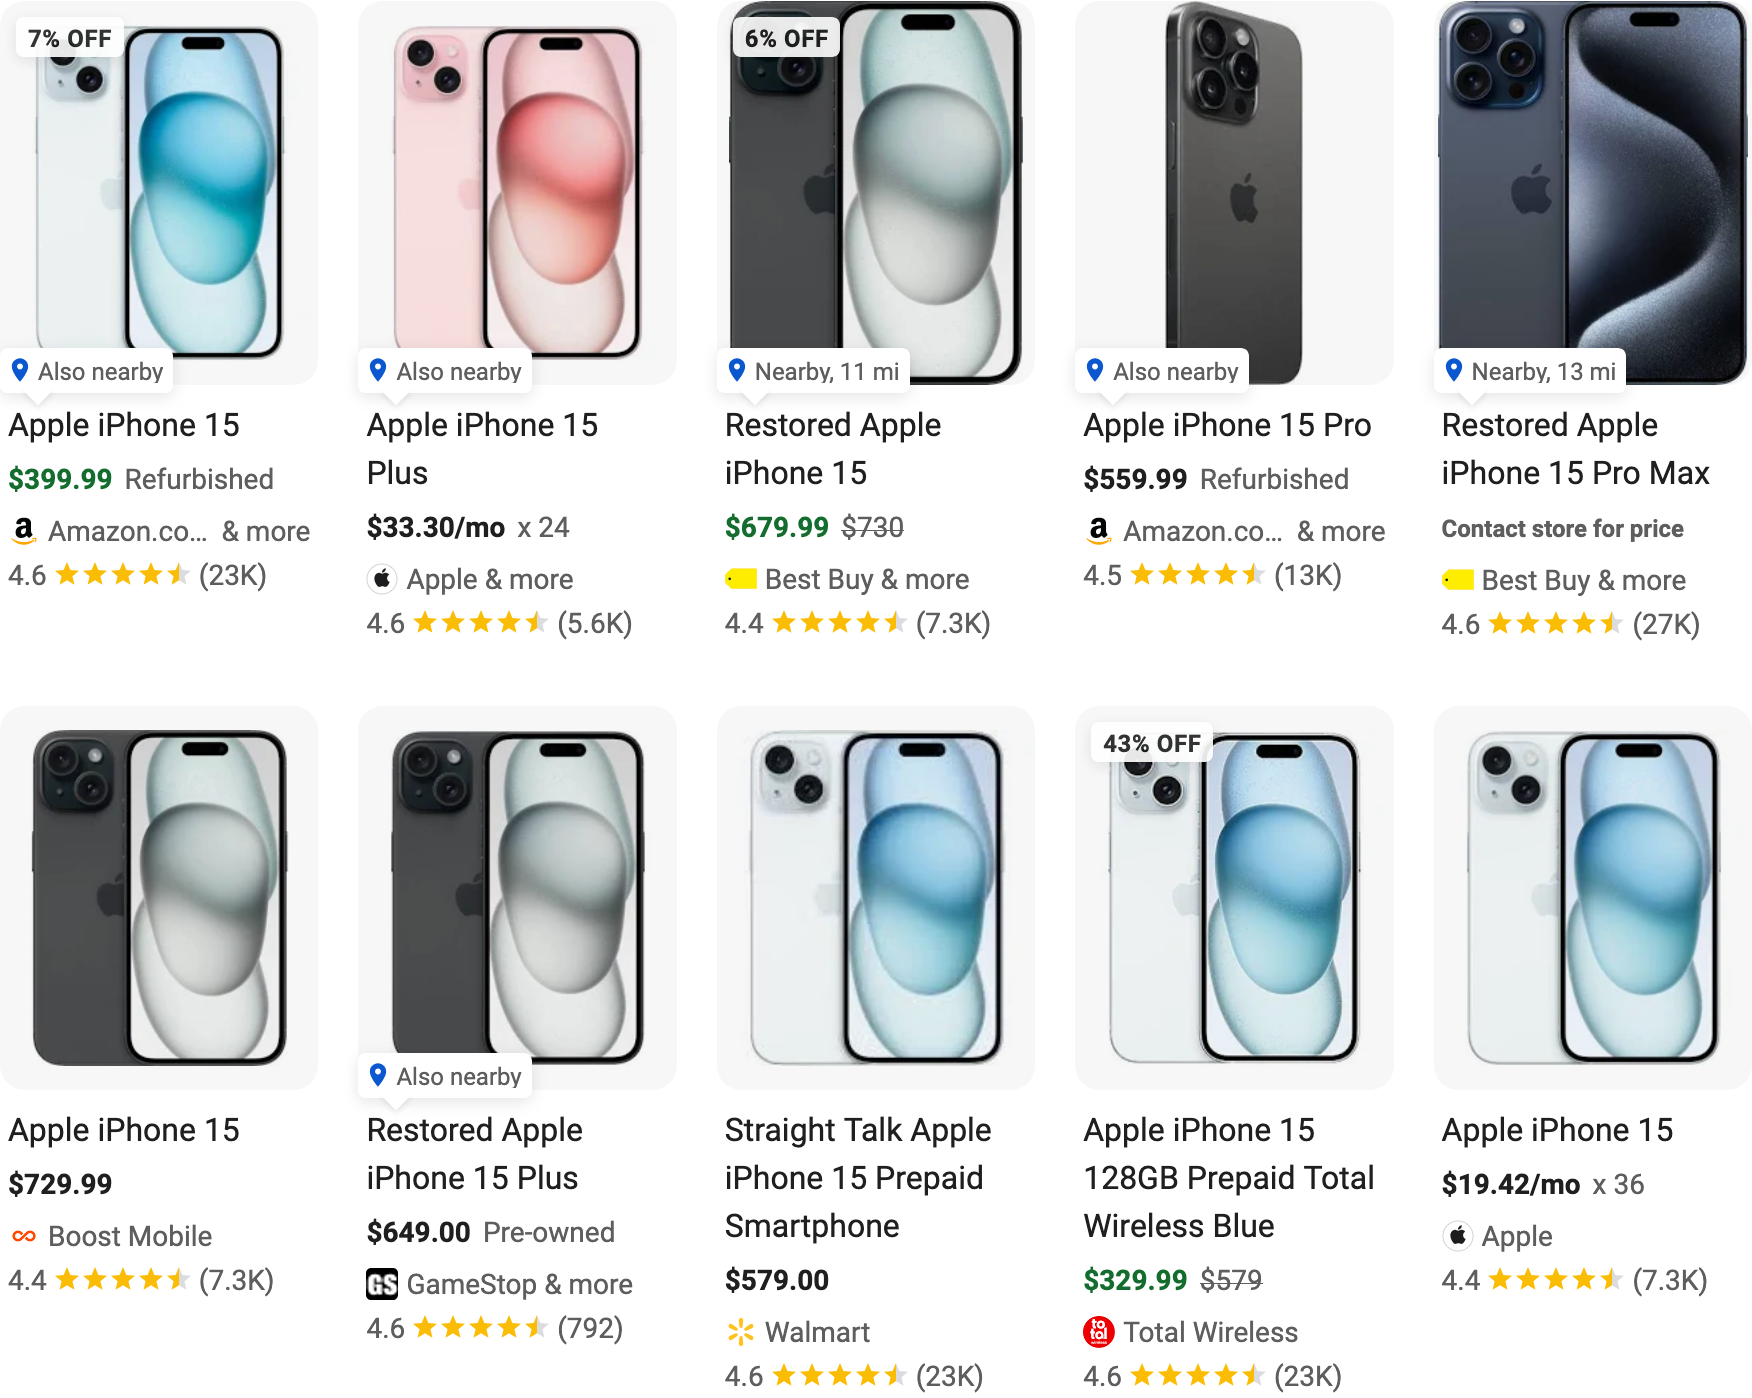Open the blue titanium iPhone 15 Pro Max image
Screen dimensions: 1752x1398
point(1592,190)
